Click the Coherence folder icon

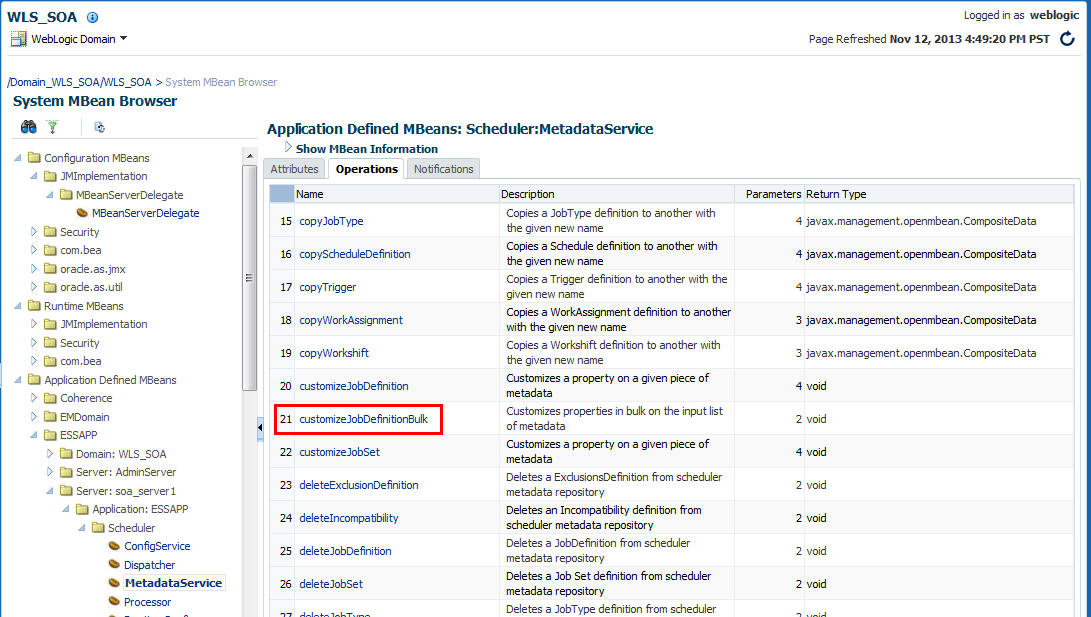50,398
